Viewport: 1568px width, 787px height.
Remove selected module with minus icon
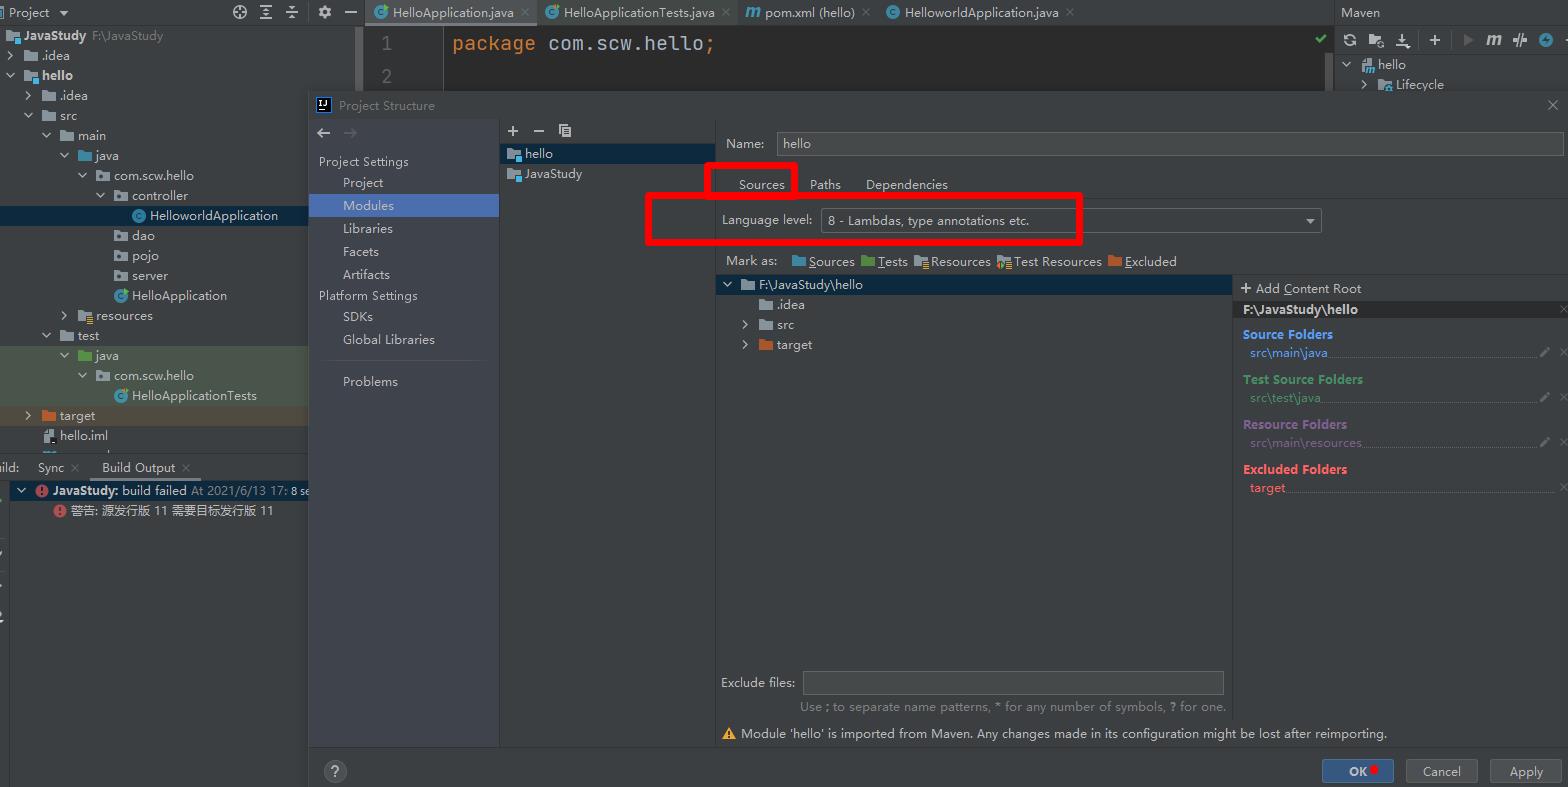539,131
